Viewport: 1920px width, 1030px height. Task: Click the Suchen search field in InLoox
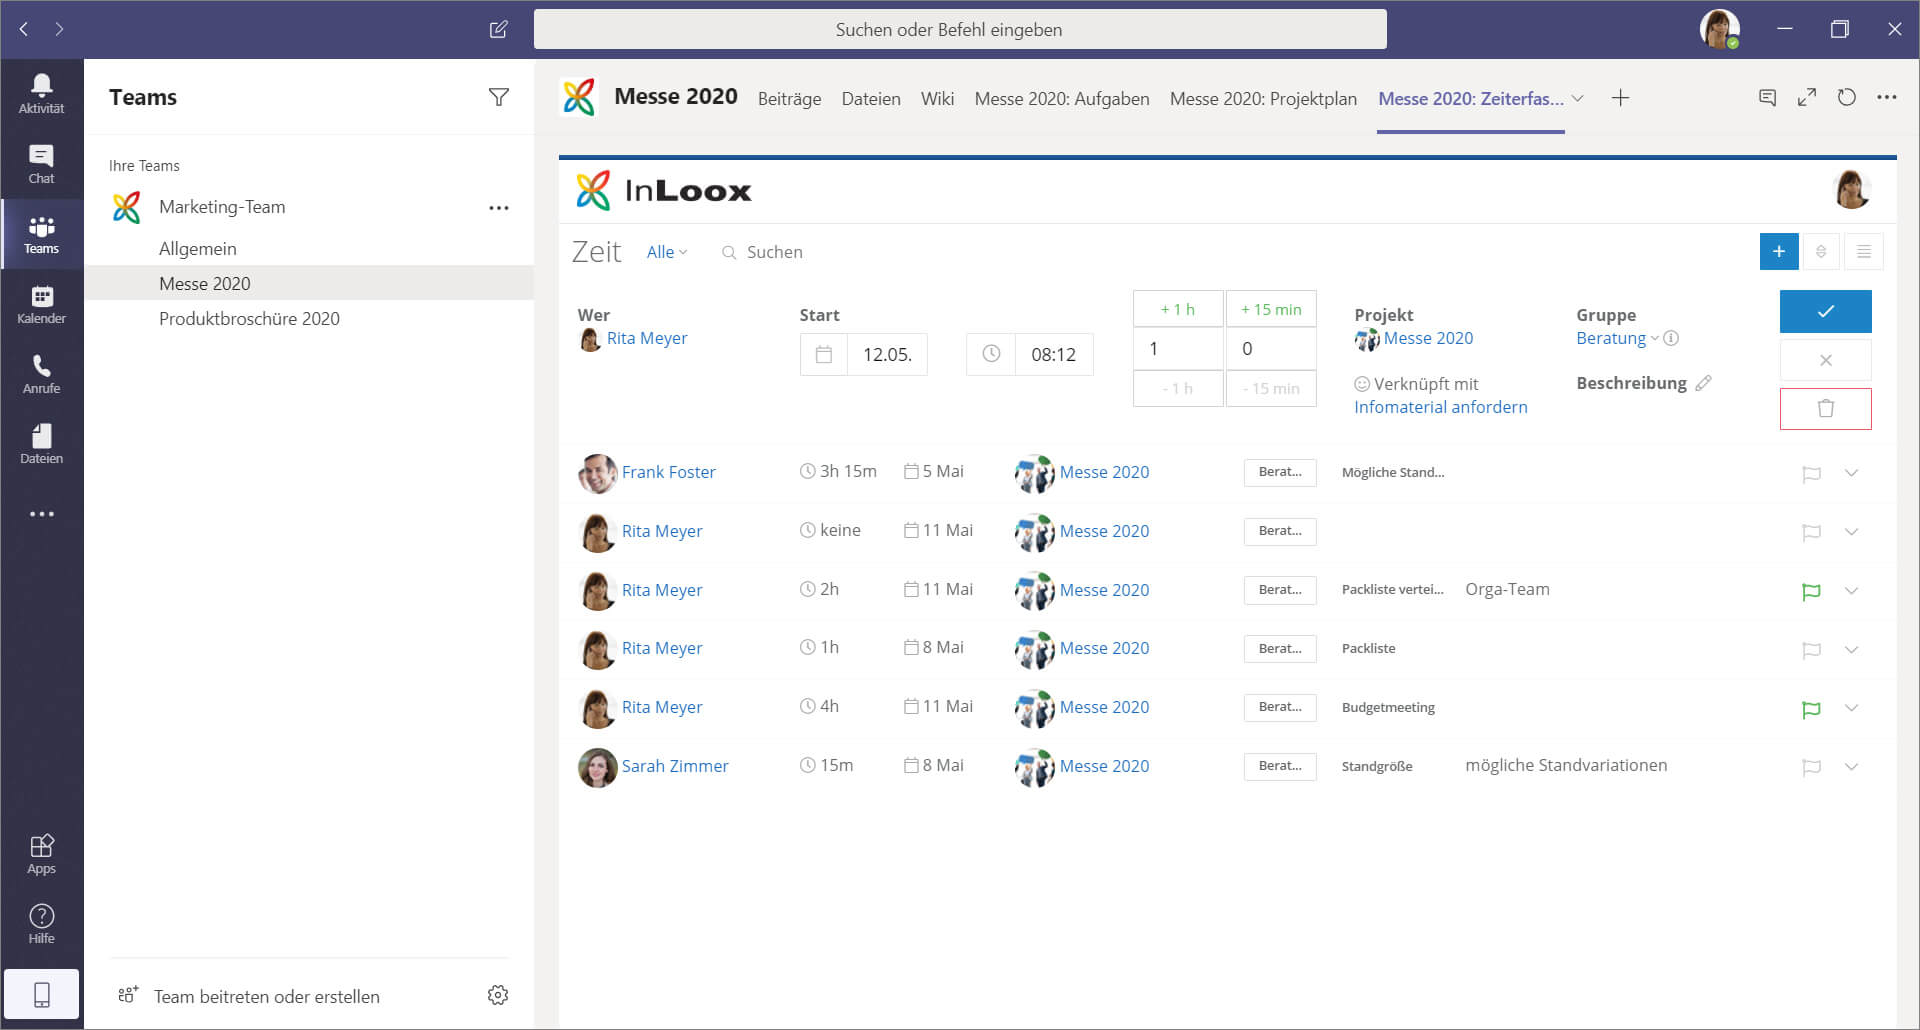(x=775, y=252)
